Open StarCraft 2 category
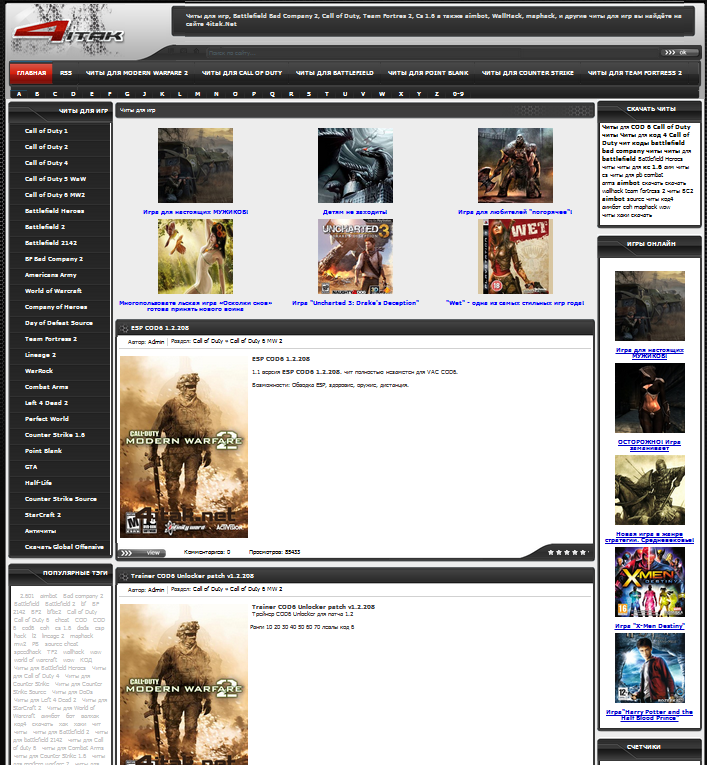707x765 pixels. [59, 515]
